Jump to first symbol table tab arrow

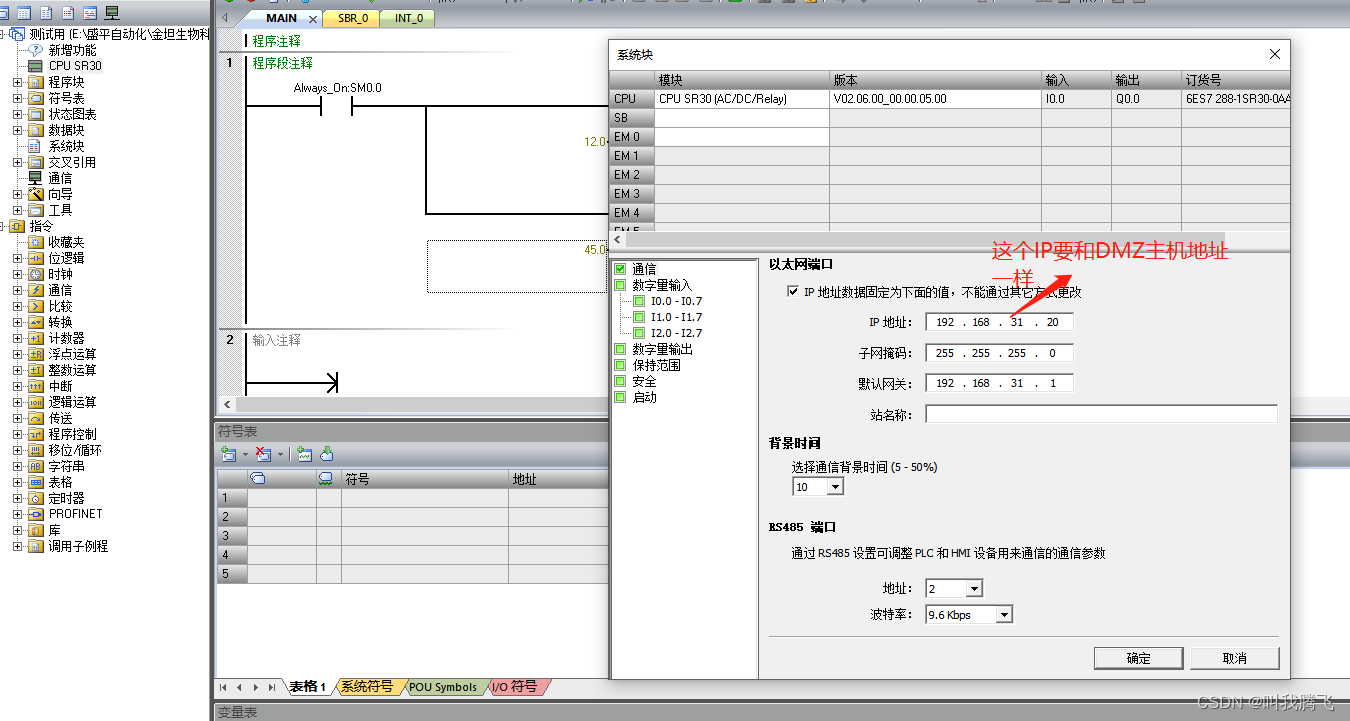click(223, 687)
